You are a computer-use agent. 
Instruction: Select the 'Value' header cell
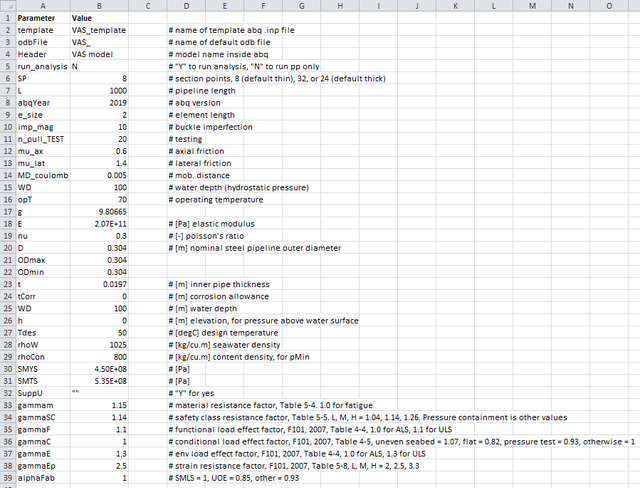click(99, 18)
